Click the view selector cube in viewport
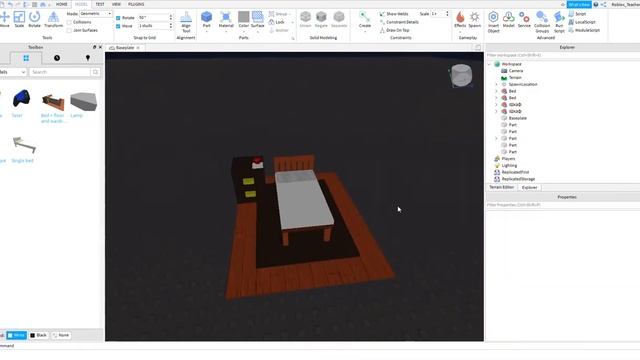Screen dimensions: 640x360 click(462, 75)
